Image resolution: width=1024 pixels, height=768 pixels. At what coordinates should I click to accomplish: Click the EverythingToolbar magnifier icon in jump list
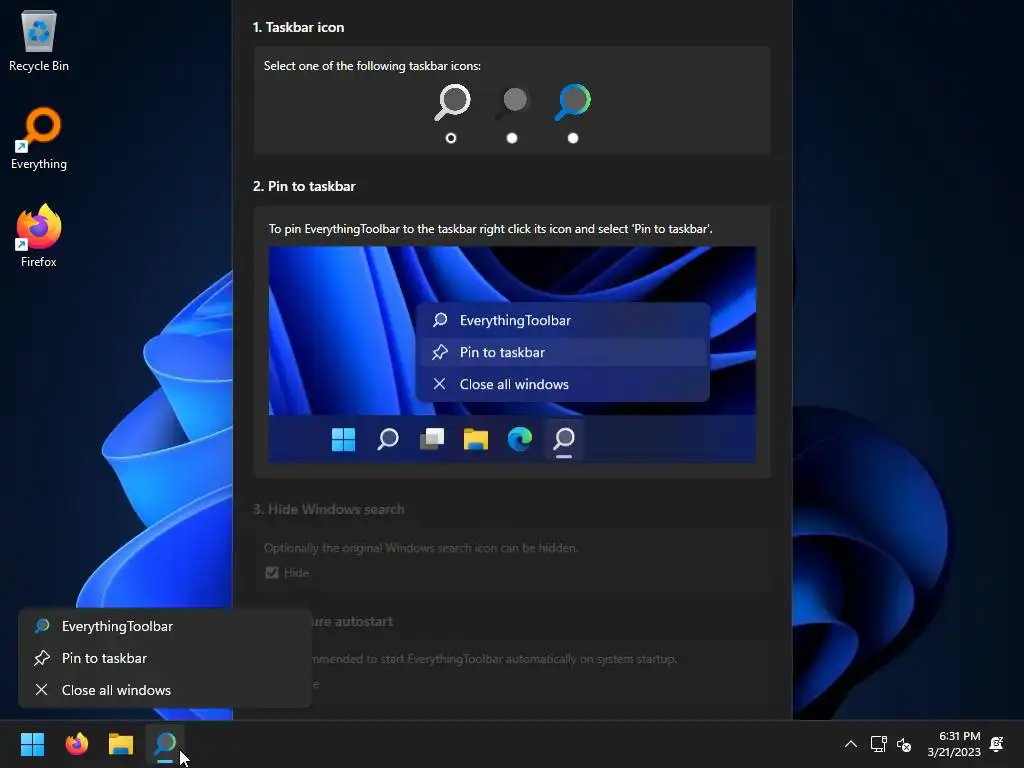click(x=42, y=626)
